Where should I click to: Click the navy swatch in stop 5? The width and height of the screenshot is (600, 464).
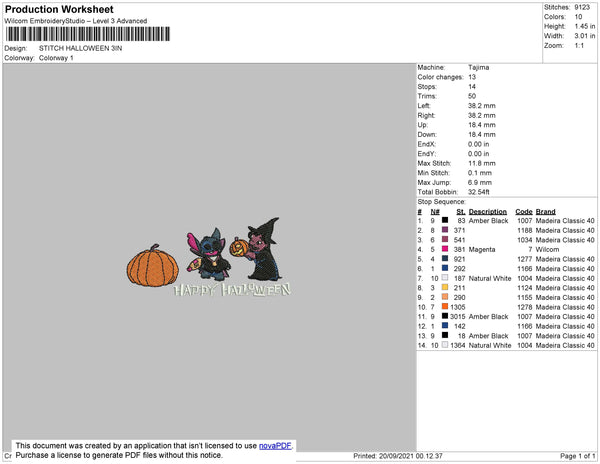[445, 258]
